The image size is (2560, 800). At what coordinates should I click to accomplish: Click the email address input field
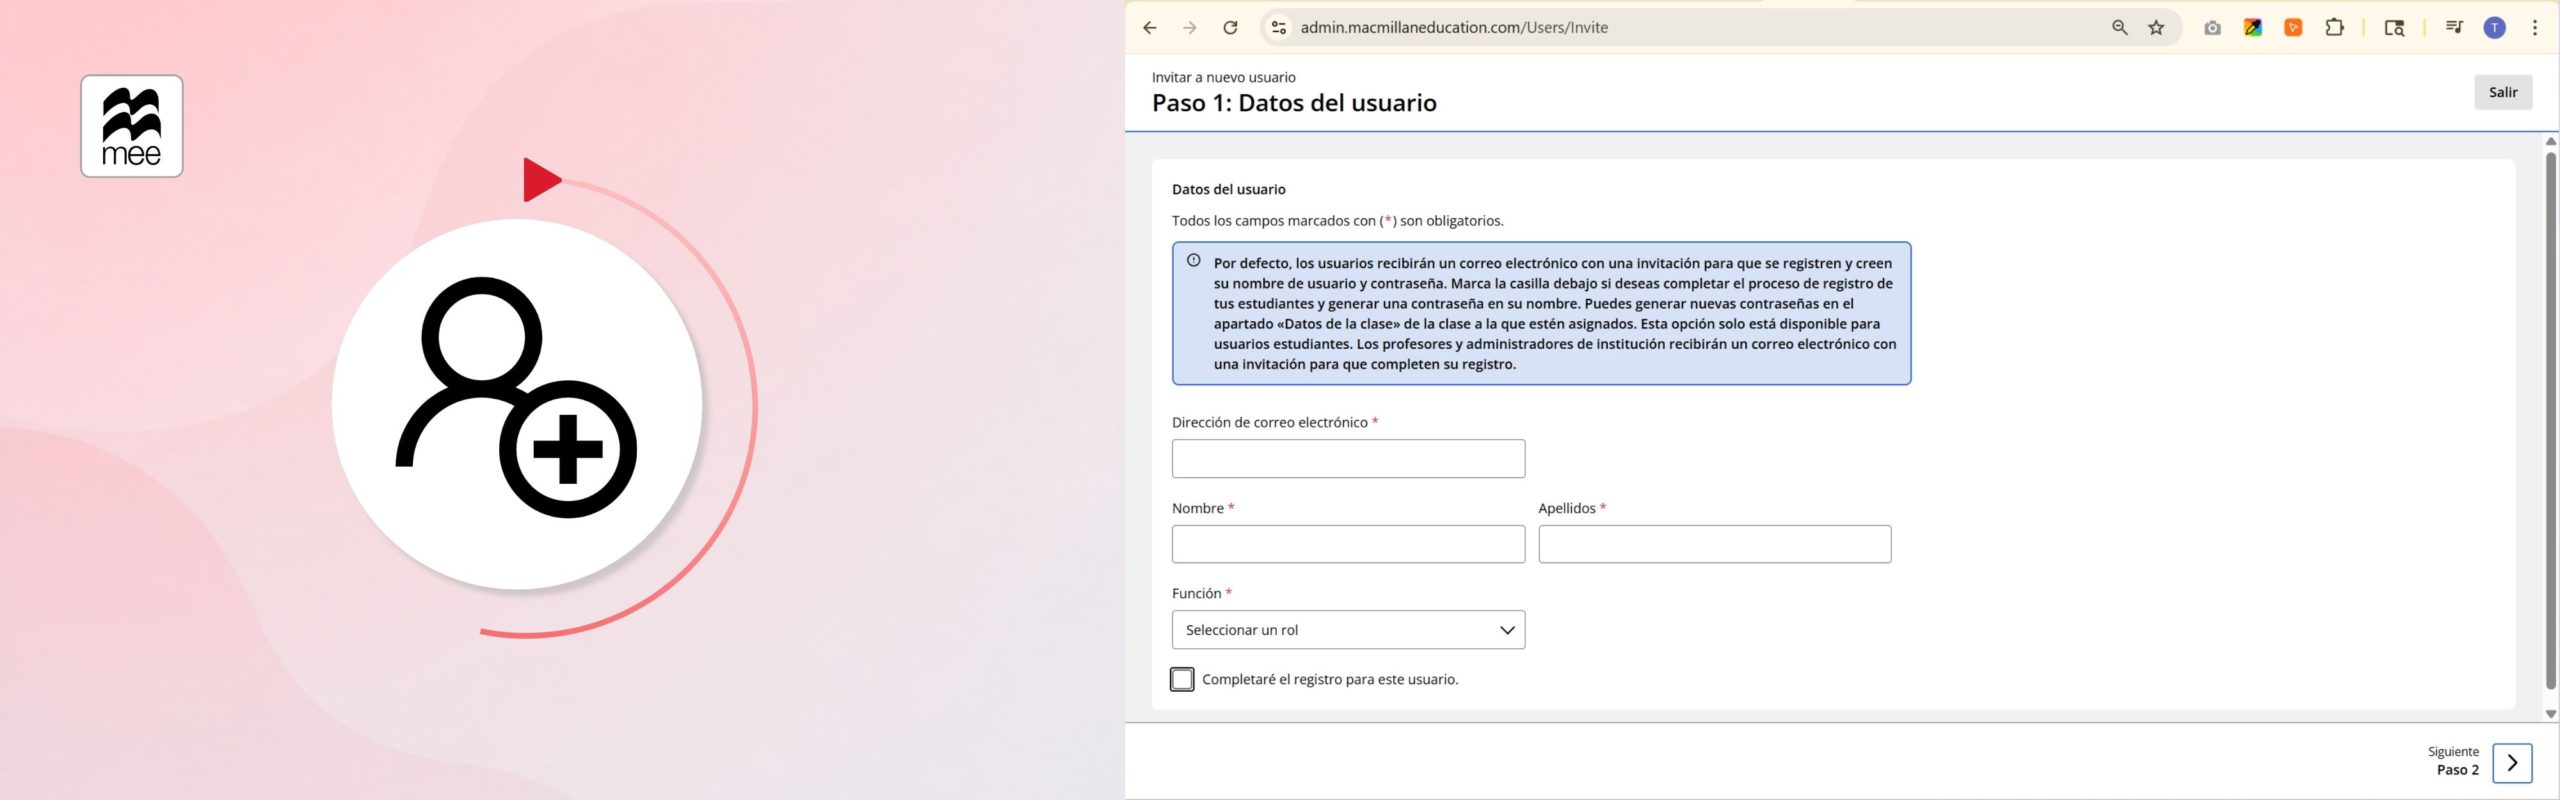point(1348,458)
